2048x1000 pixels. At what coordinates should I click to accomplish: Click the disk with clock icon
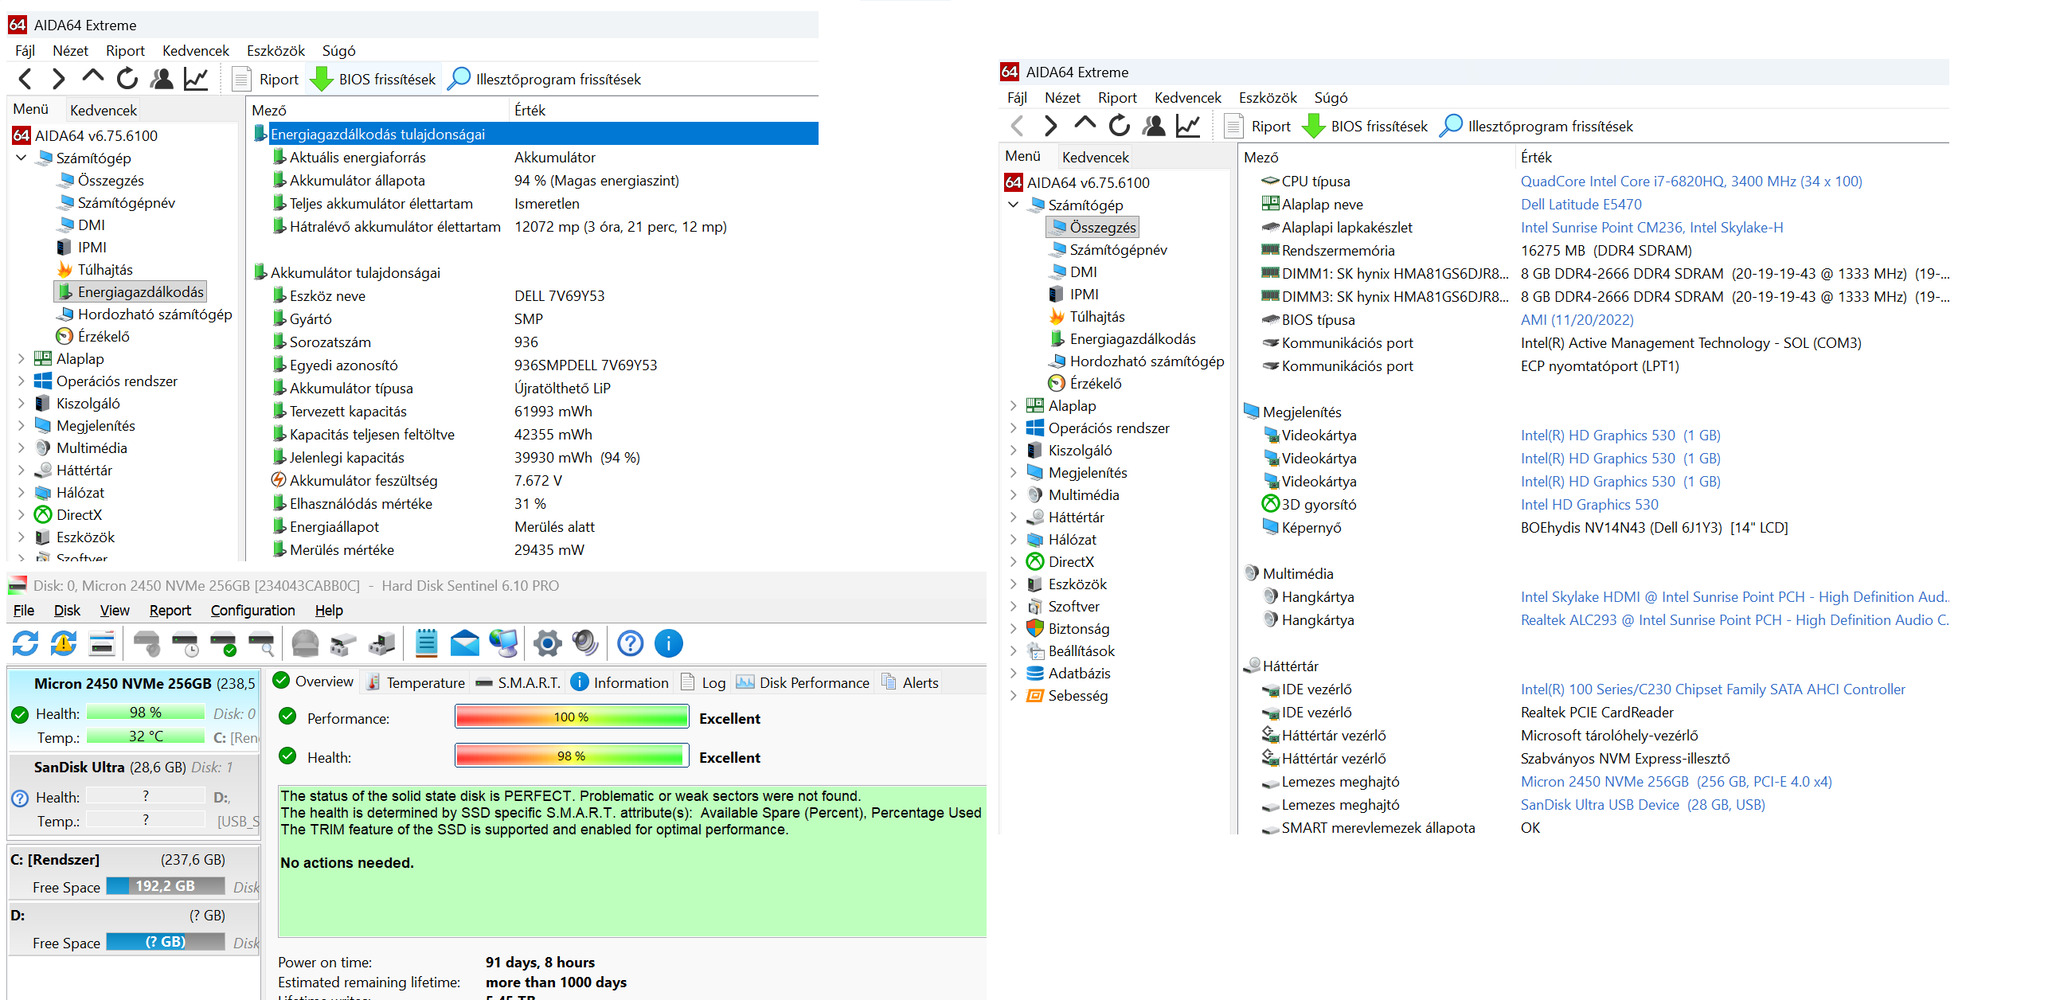pyautogui.click(x=186, y=643)
